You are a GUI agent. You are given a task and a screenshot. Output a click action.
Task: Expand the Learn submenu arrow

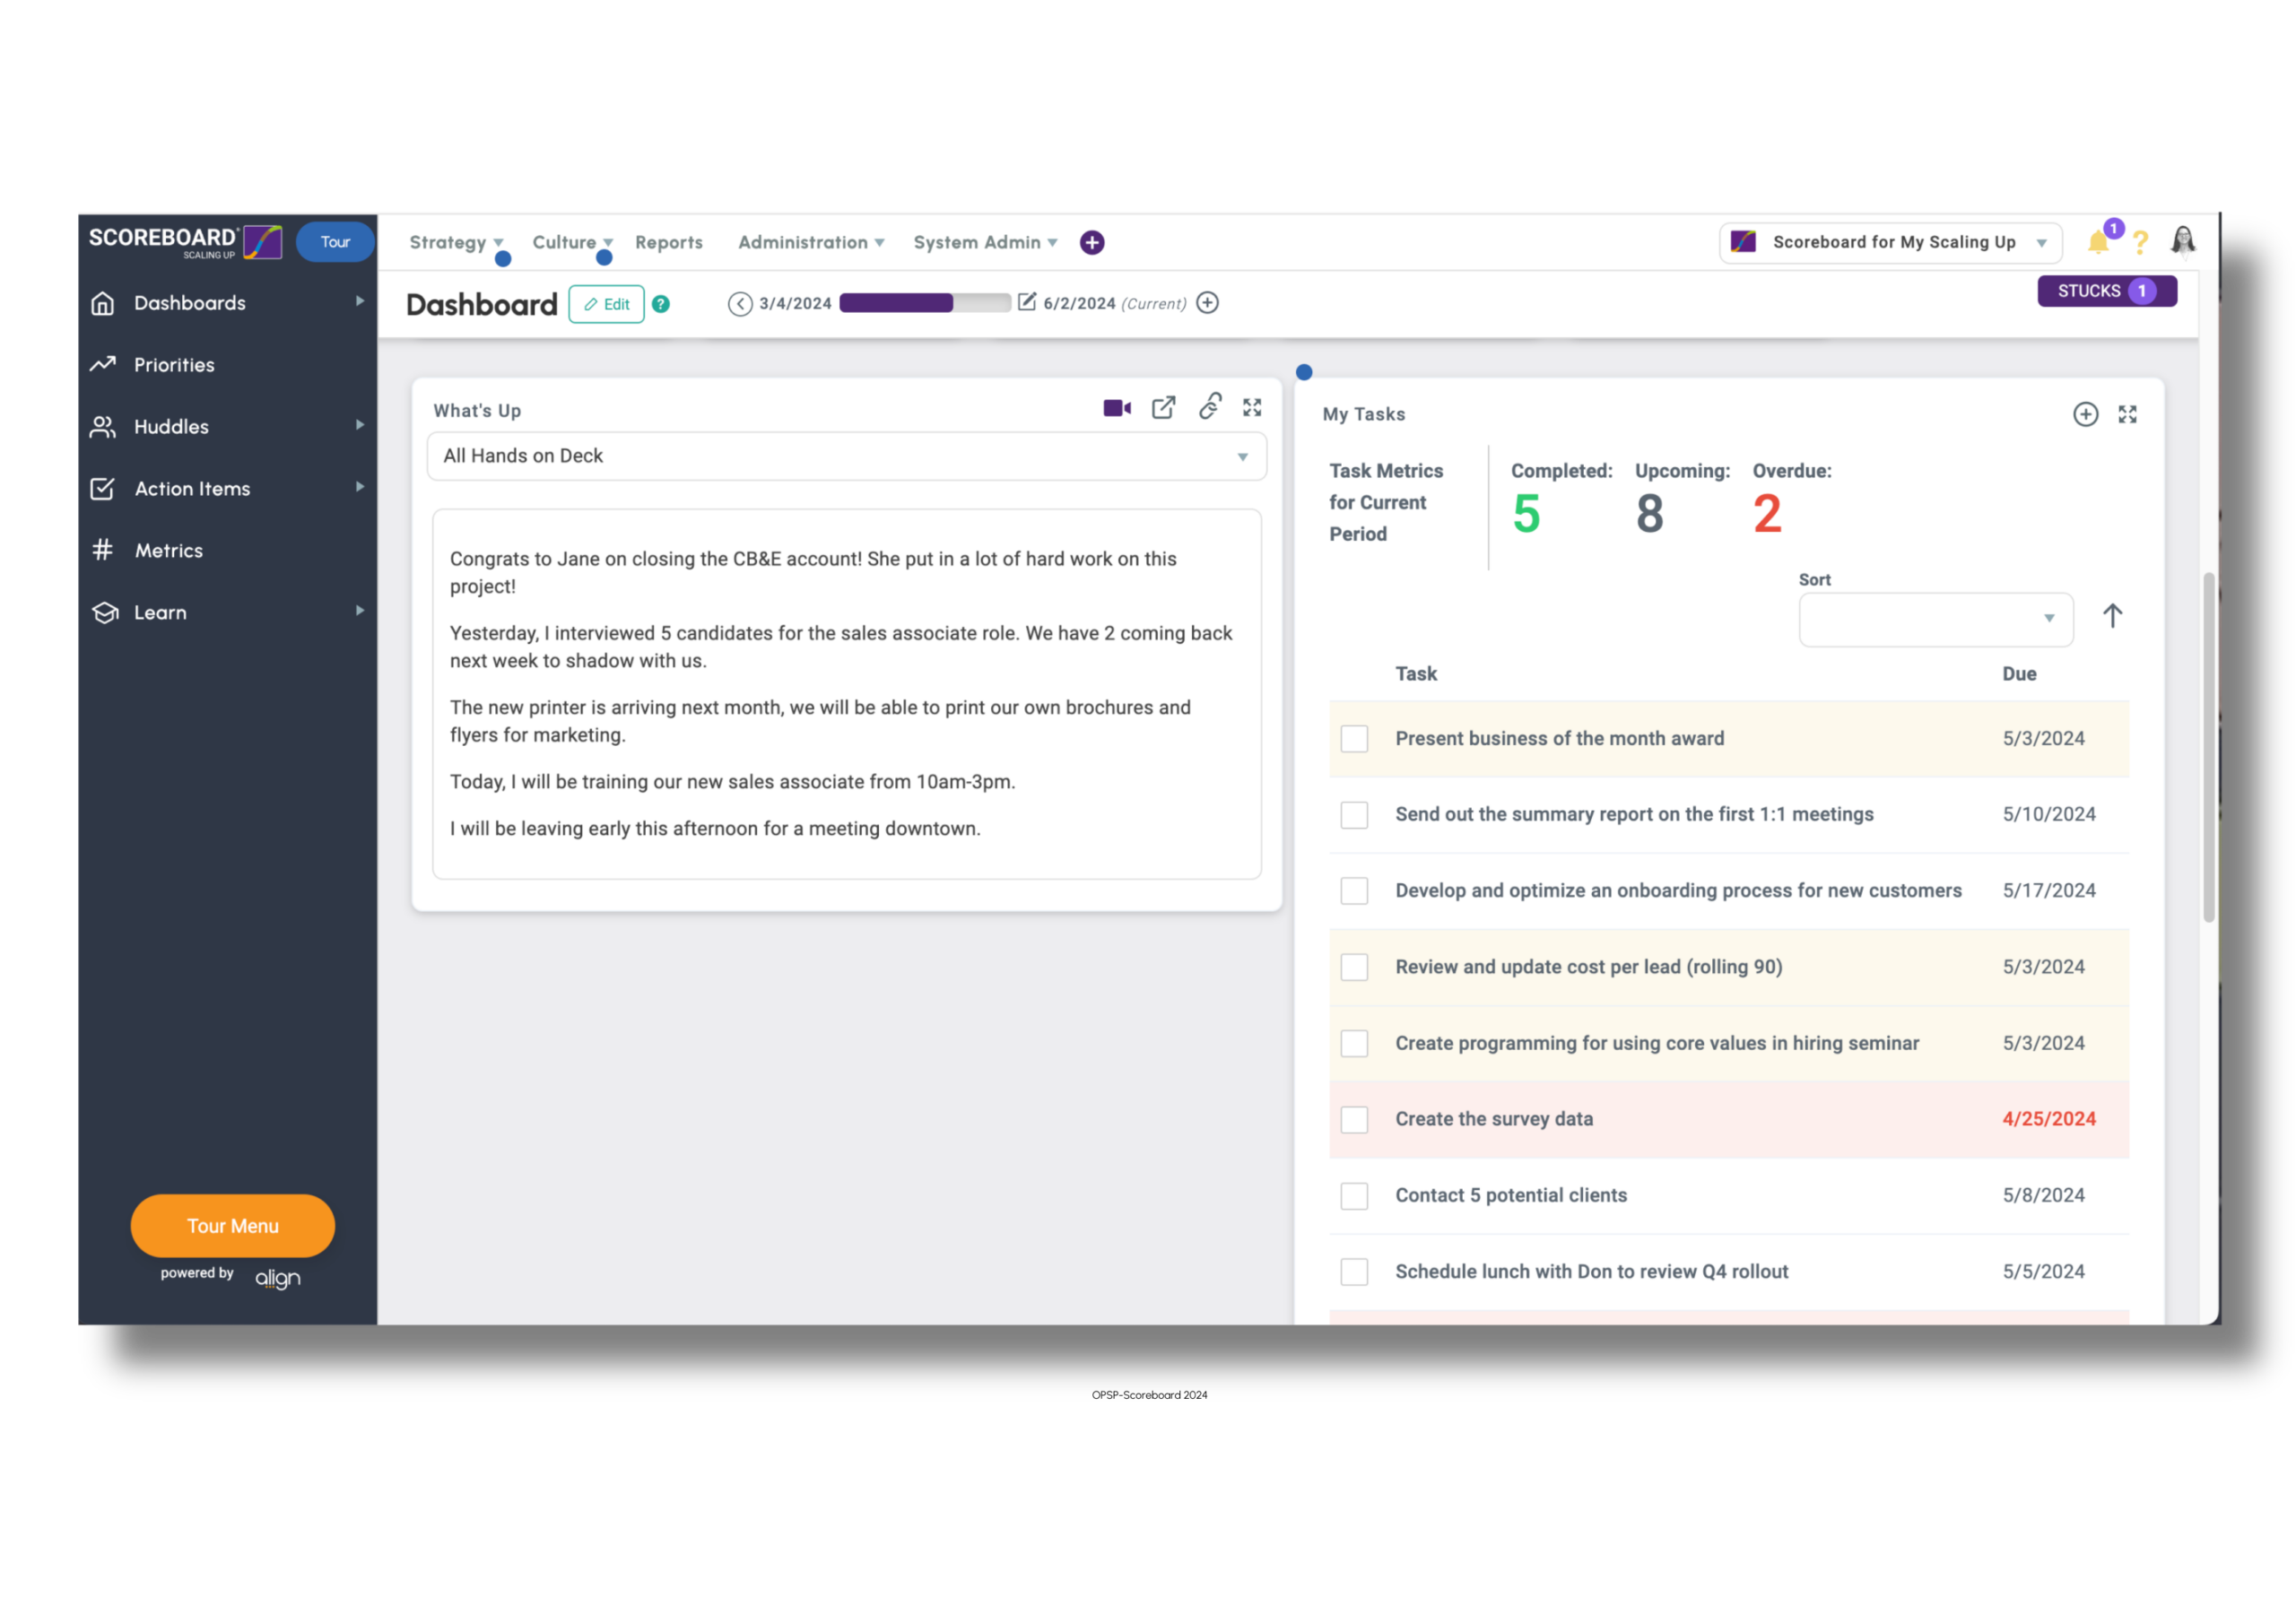click(x=360, y=611)
